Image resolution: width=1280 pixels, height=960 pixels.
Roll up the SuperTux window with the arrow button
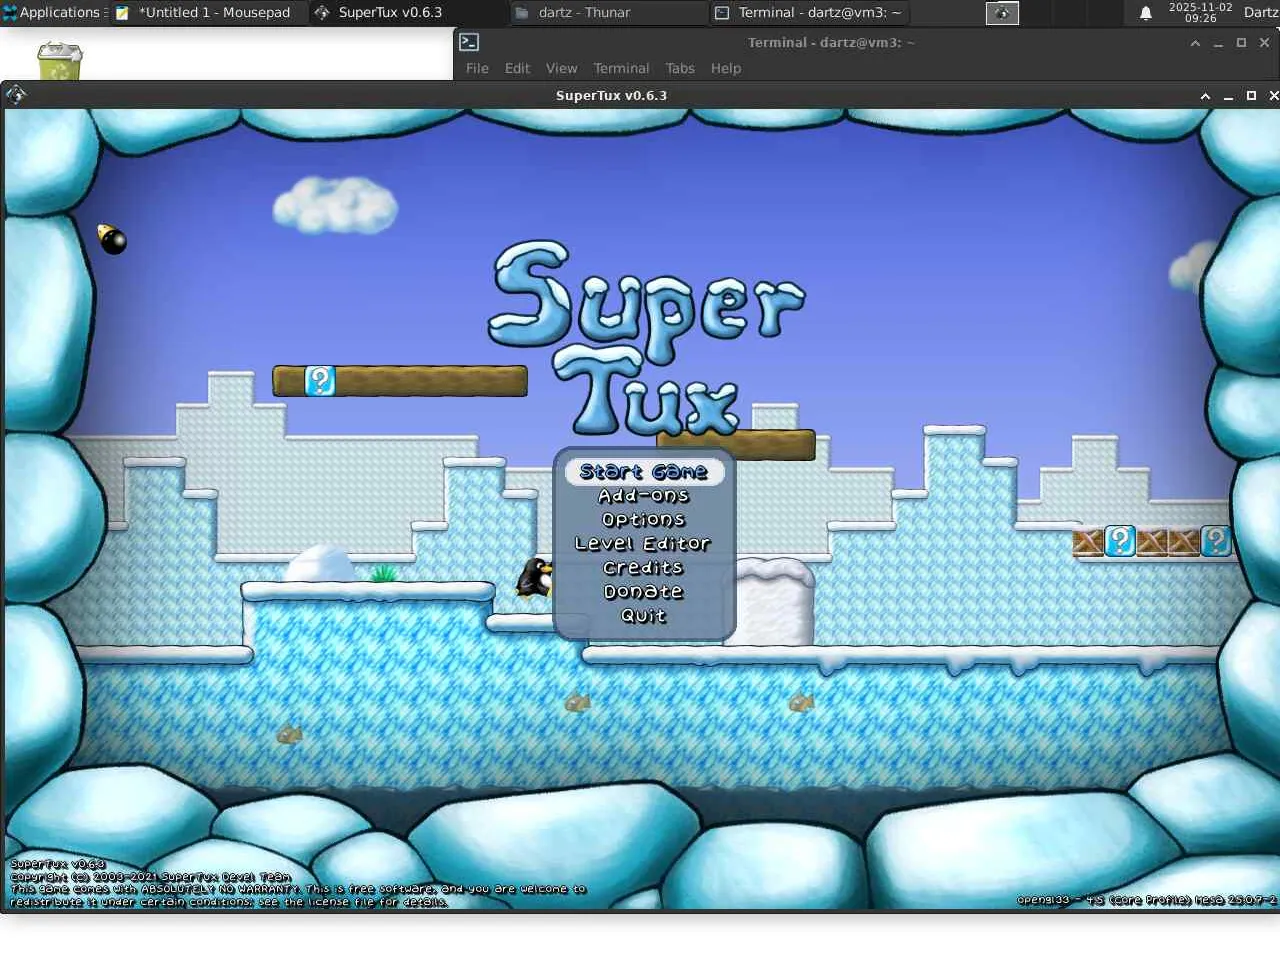point(1205,96)
